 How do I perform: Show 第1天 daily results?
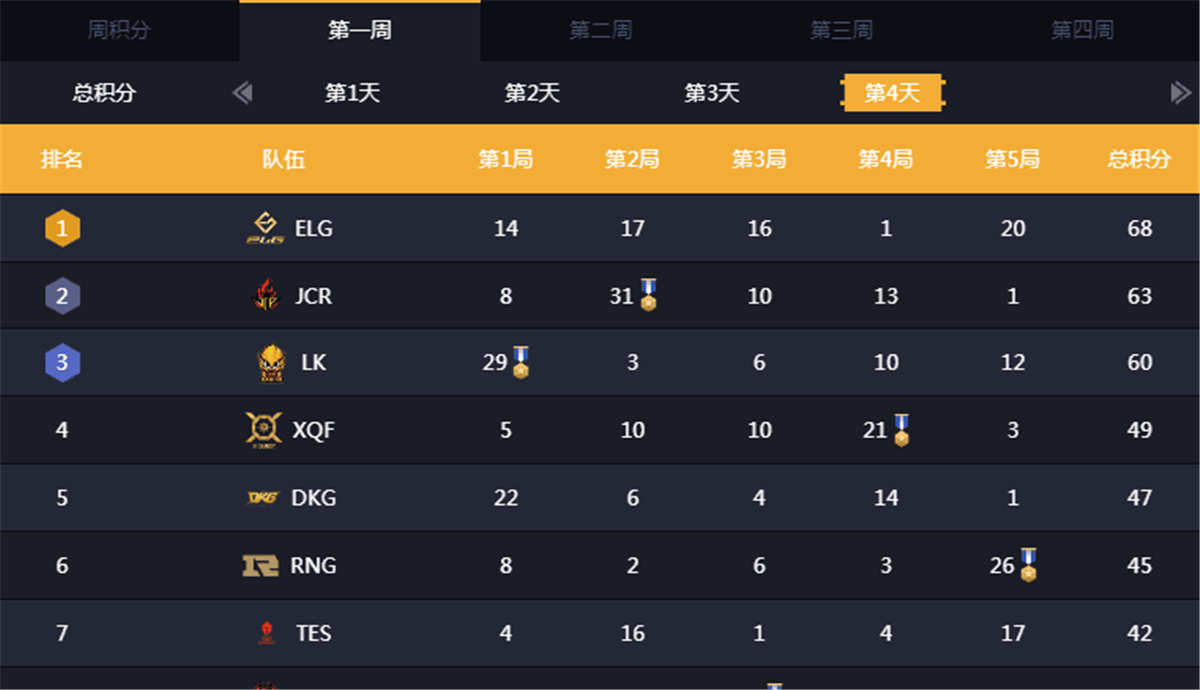click(x=352, y=93)
